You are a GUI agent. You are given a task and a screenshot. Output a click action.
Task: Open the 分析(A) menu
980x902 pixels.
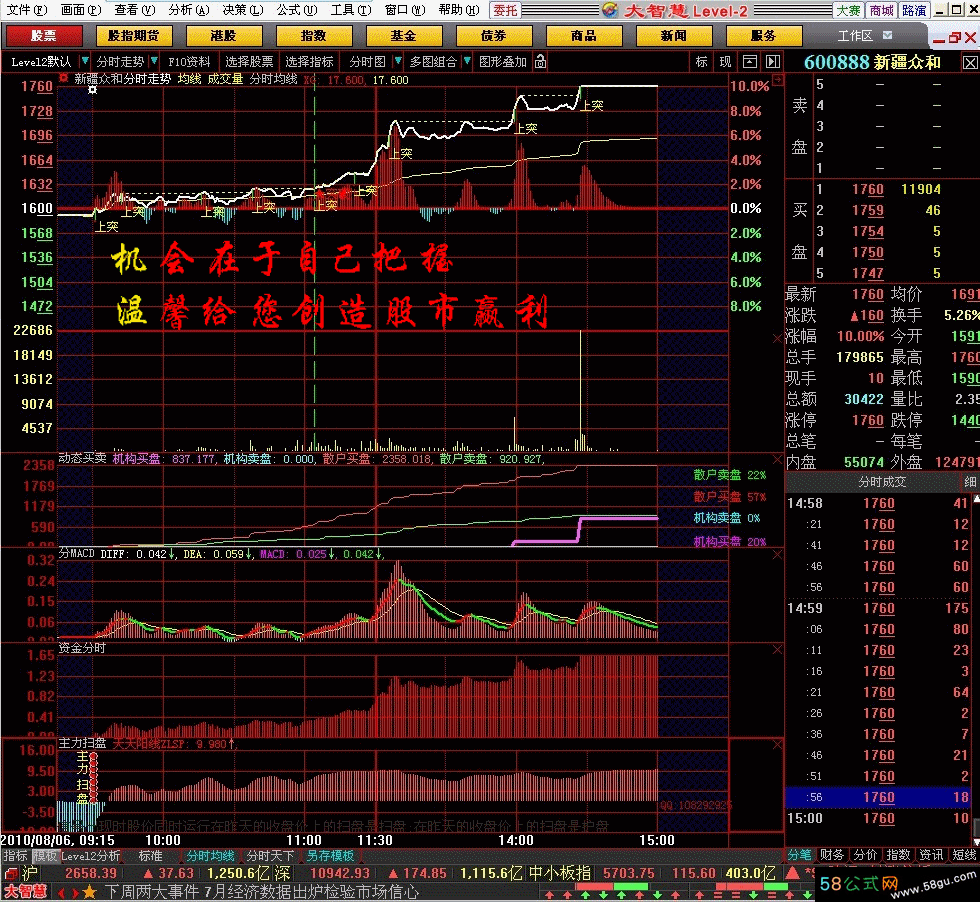point(189,10)
